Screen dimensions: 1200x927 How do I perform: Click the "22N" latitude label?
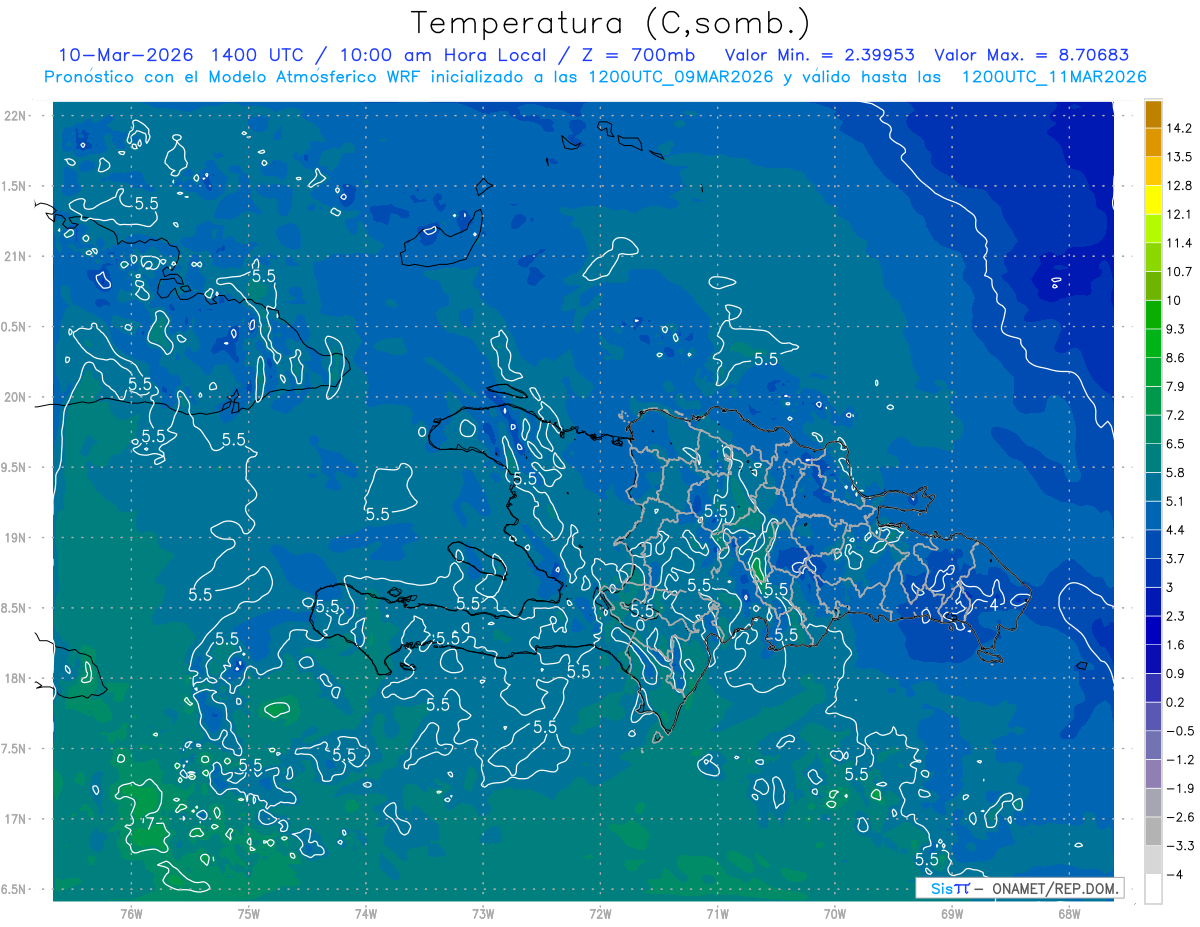pyautogui.click(x=17, y=116)
